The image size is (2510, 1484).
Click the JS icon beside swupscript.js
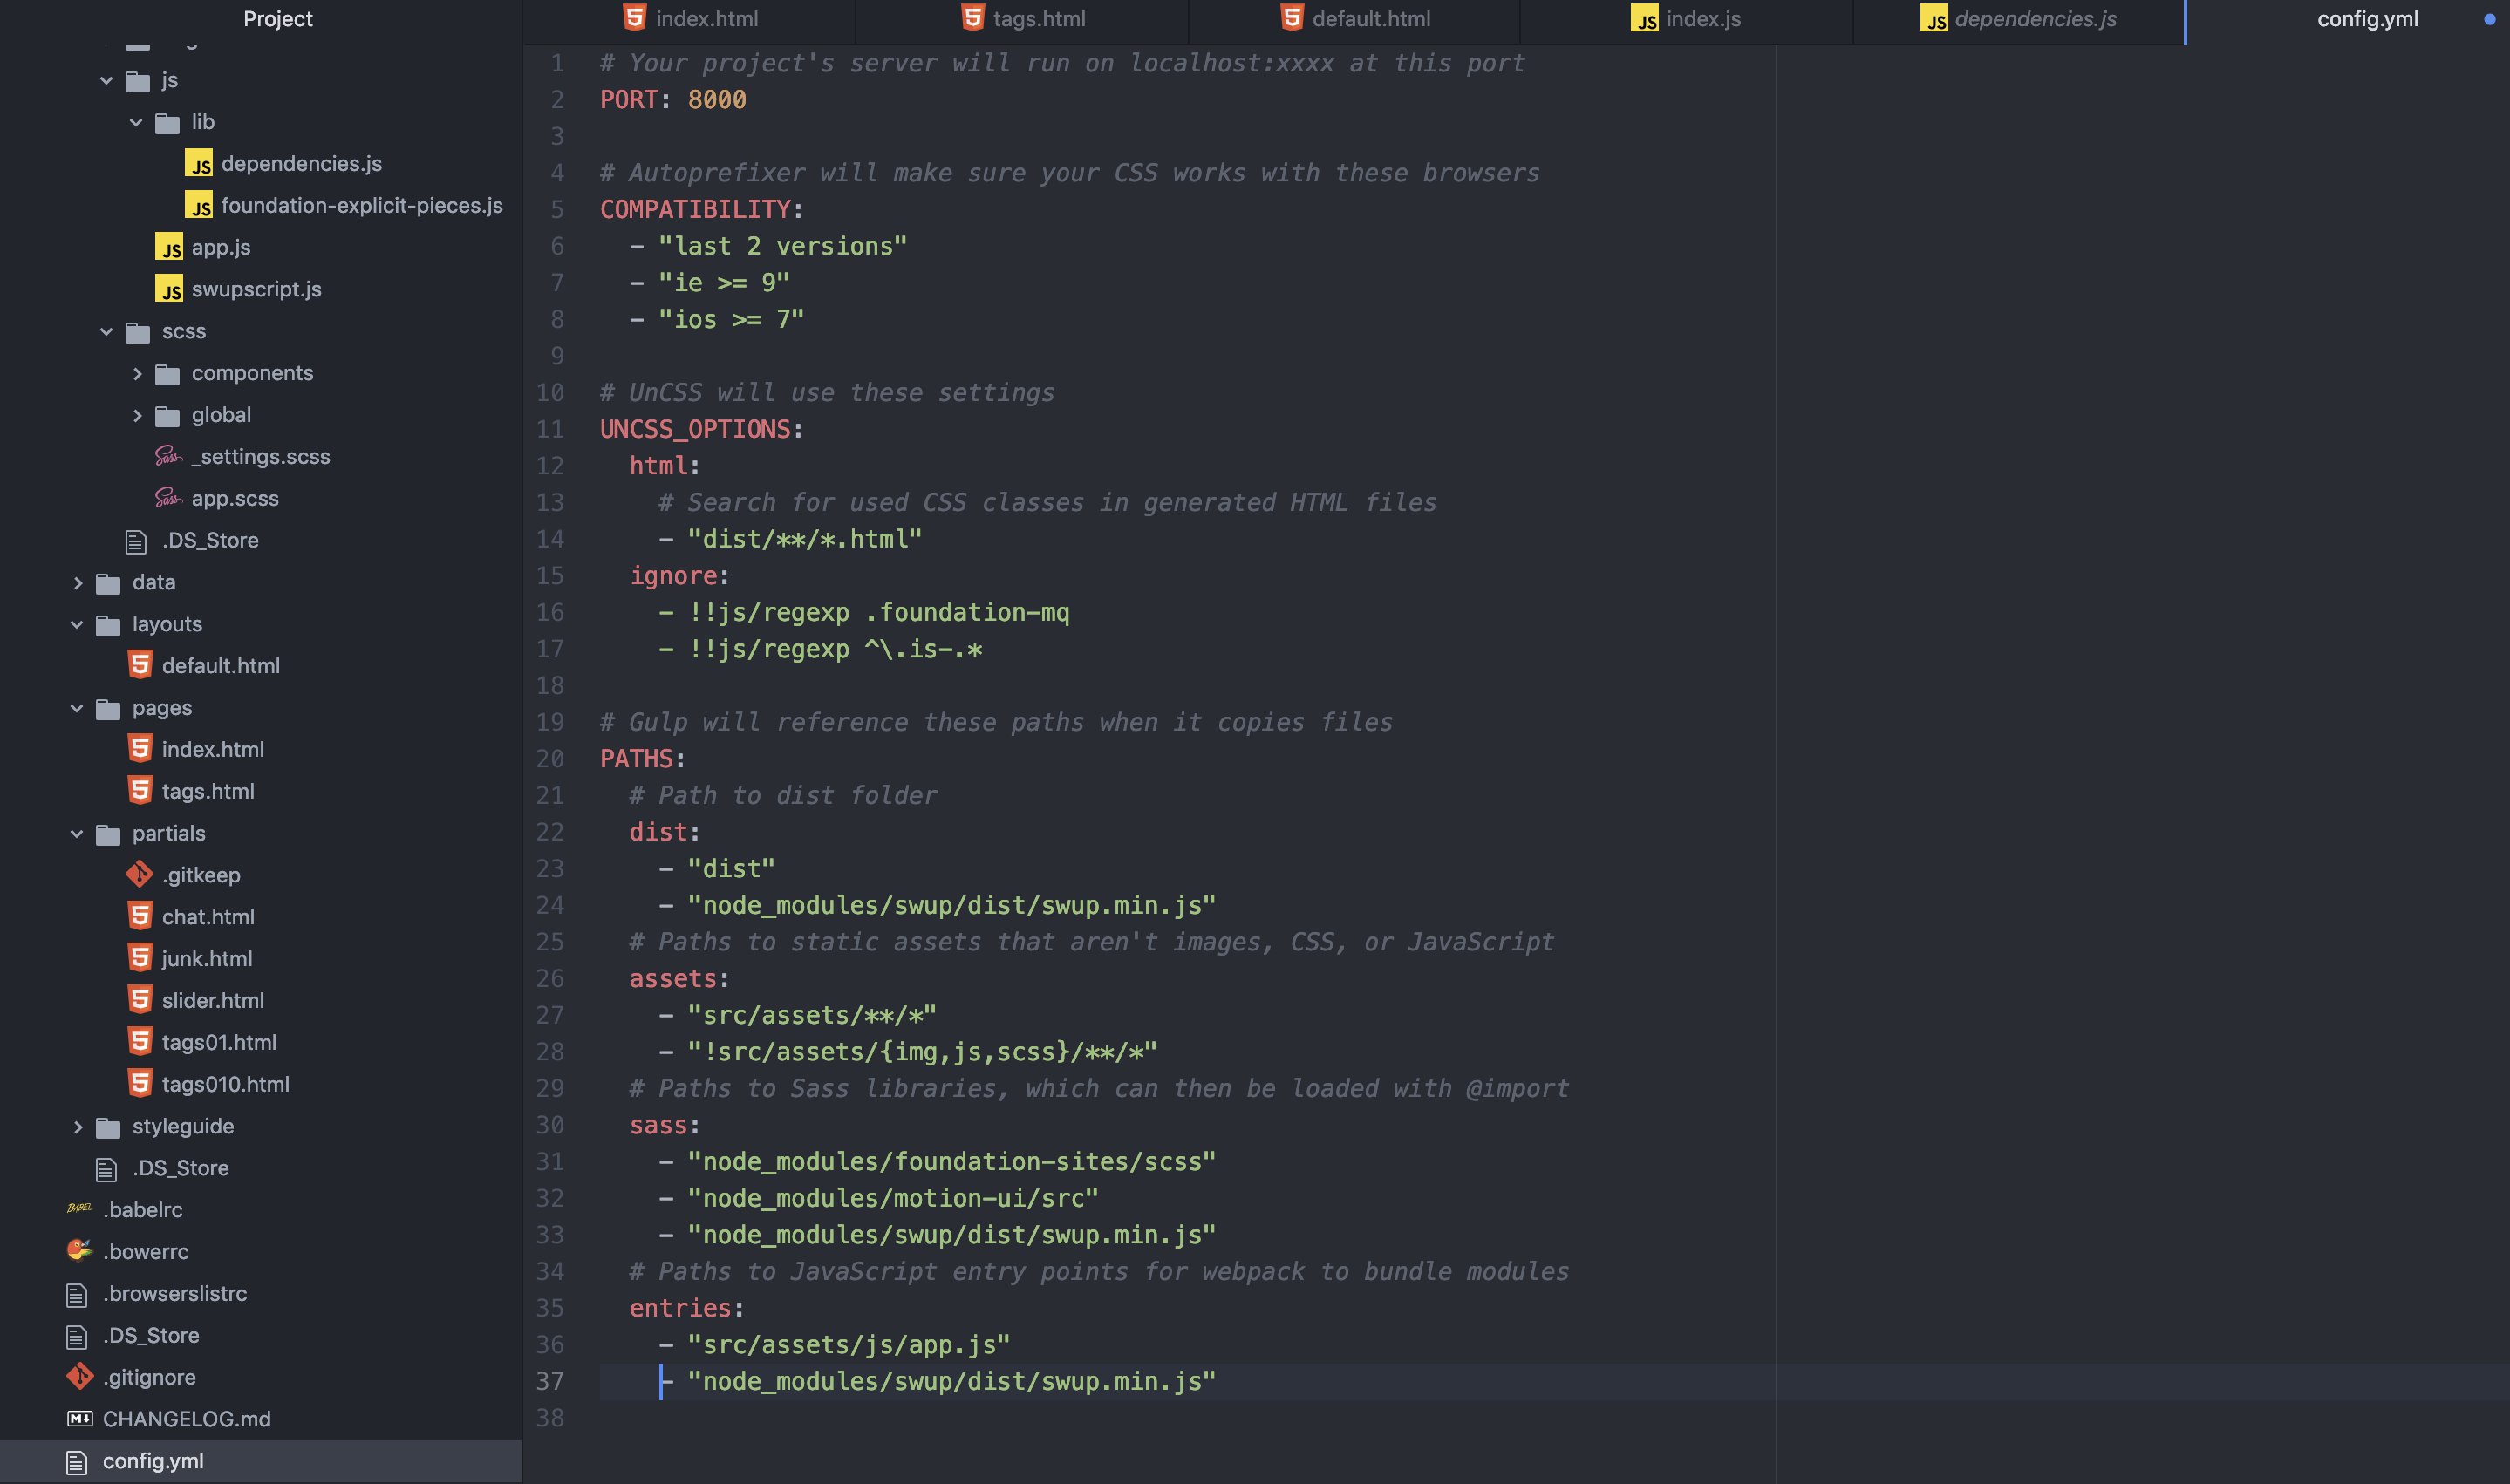click(x=169, y=289)
